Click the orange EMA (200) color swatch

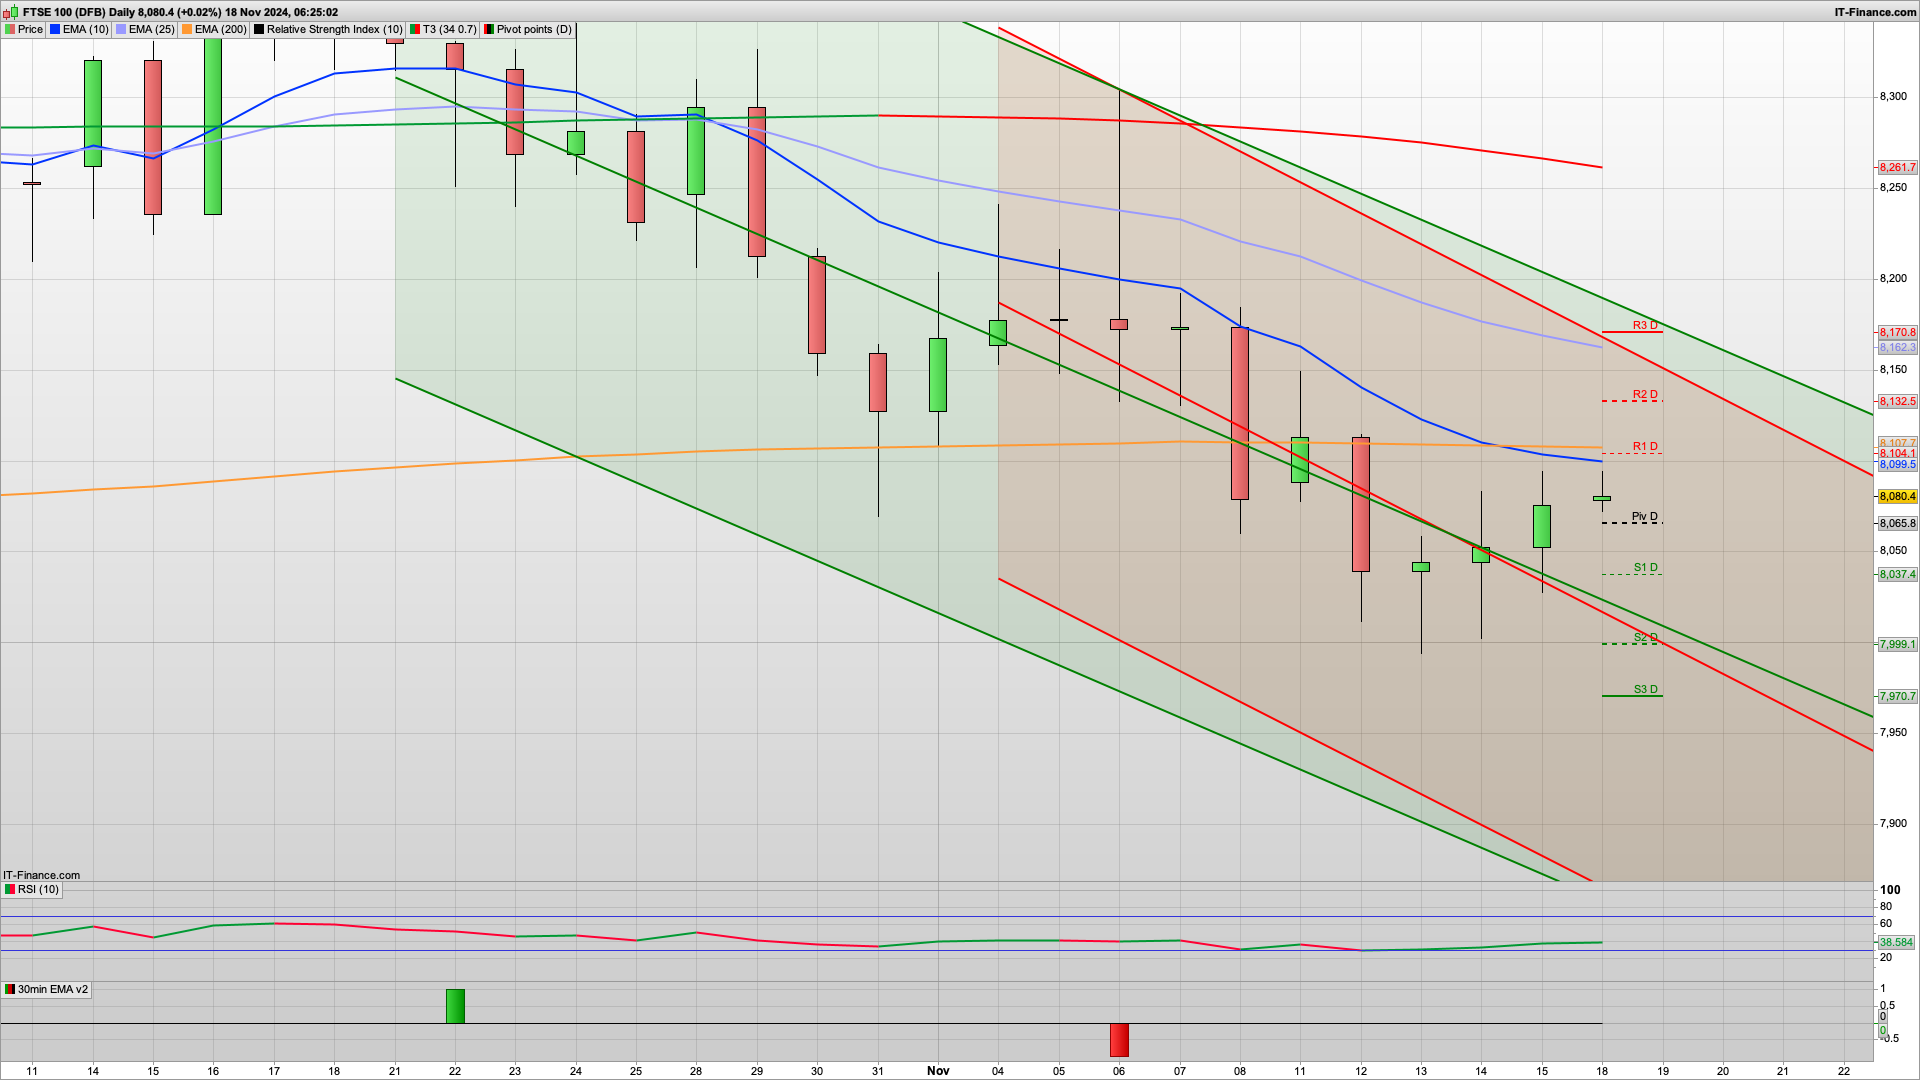tap(187, 29)
